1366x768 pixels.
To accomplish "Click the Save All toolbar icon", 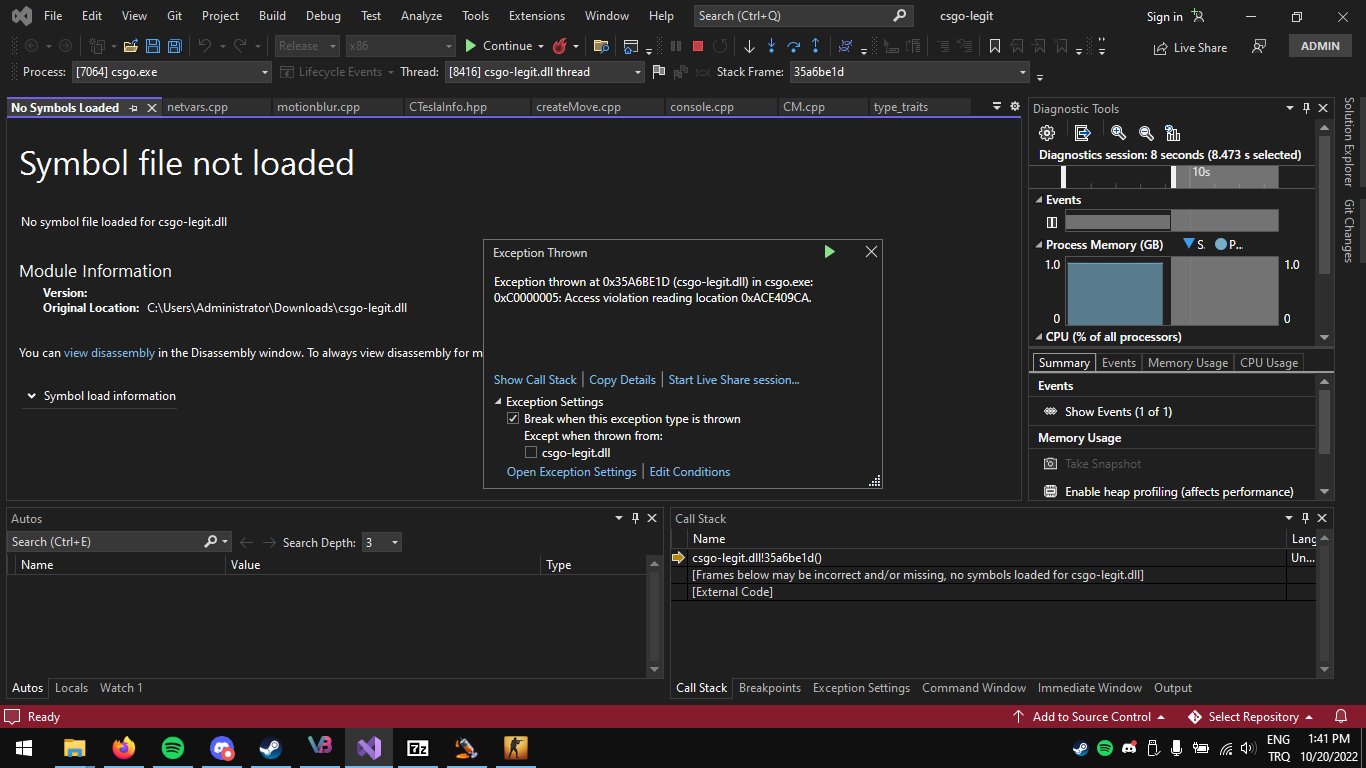I will coord(175,46).
